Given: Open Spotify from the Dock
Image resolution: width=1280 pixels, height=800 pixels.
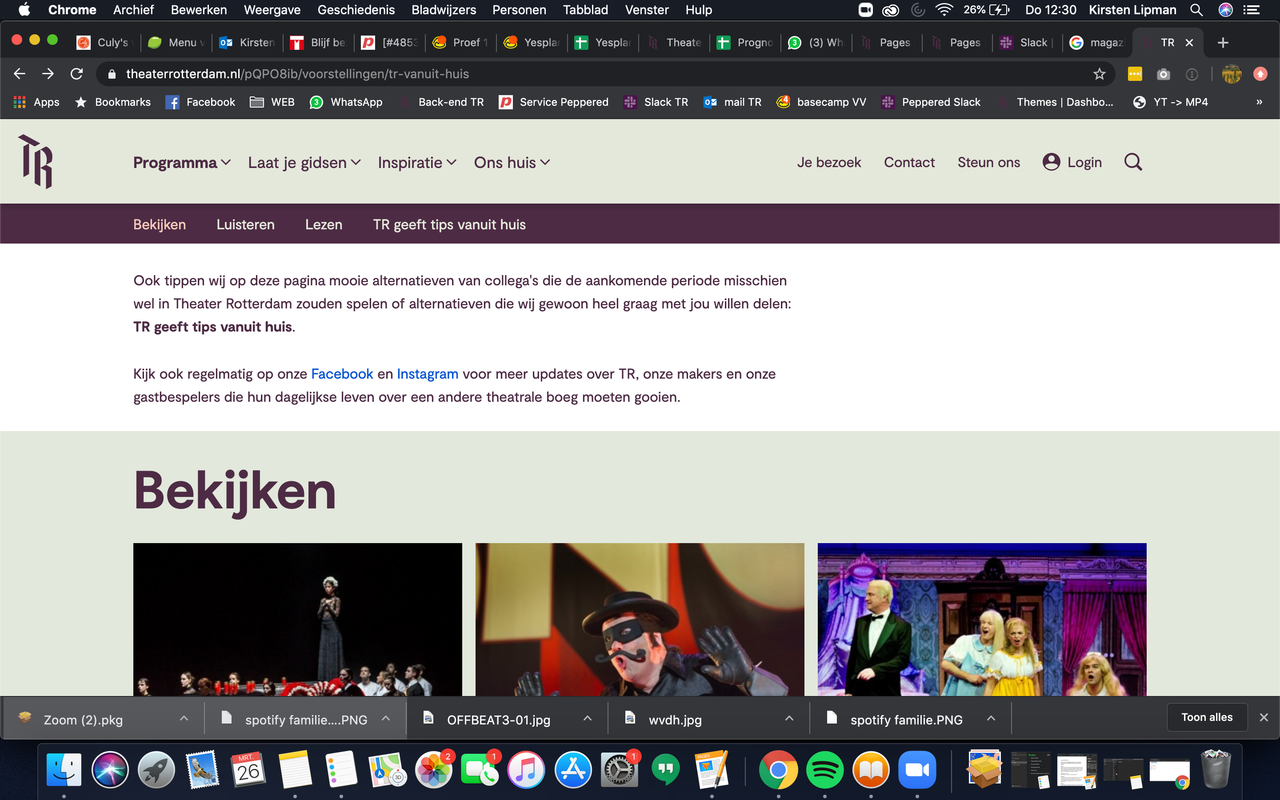Looking at the screenshot, I should pos(824,770).
